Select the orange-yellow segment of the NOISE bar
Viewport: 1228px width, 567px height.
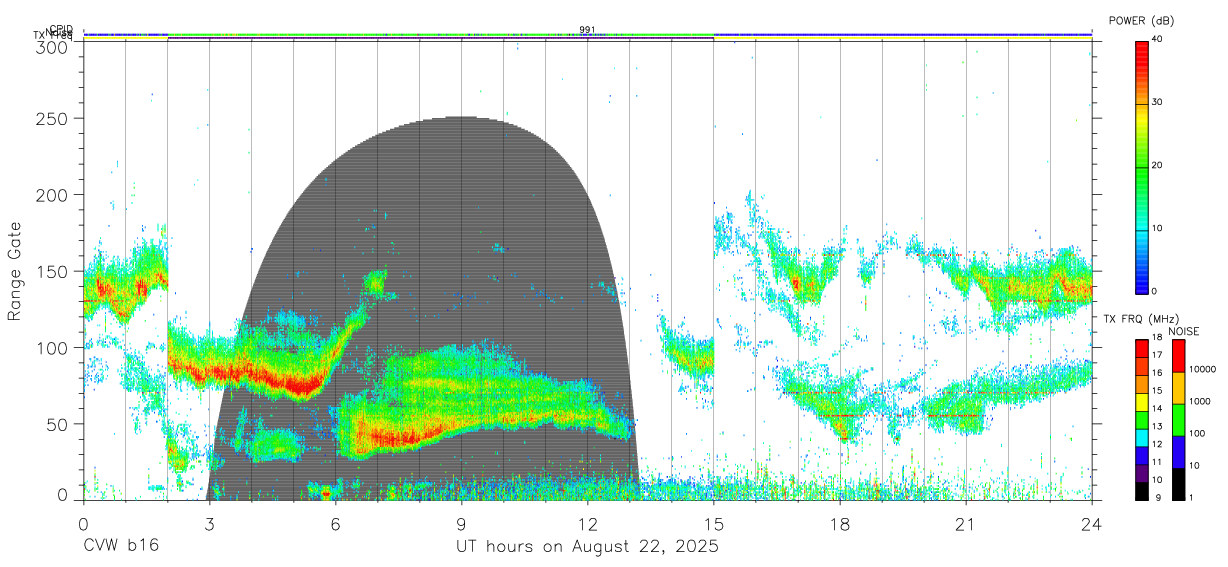click(1178, 387)
